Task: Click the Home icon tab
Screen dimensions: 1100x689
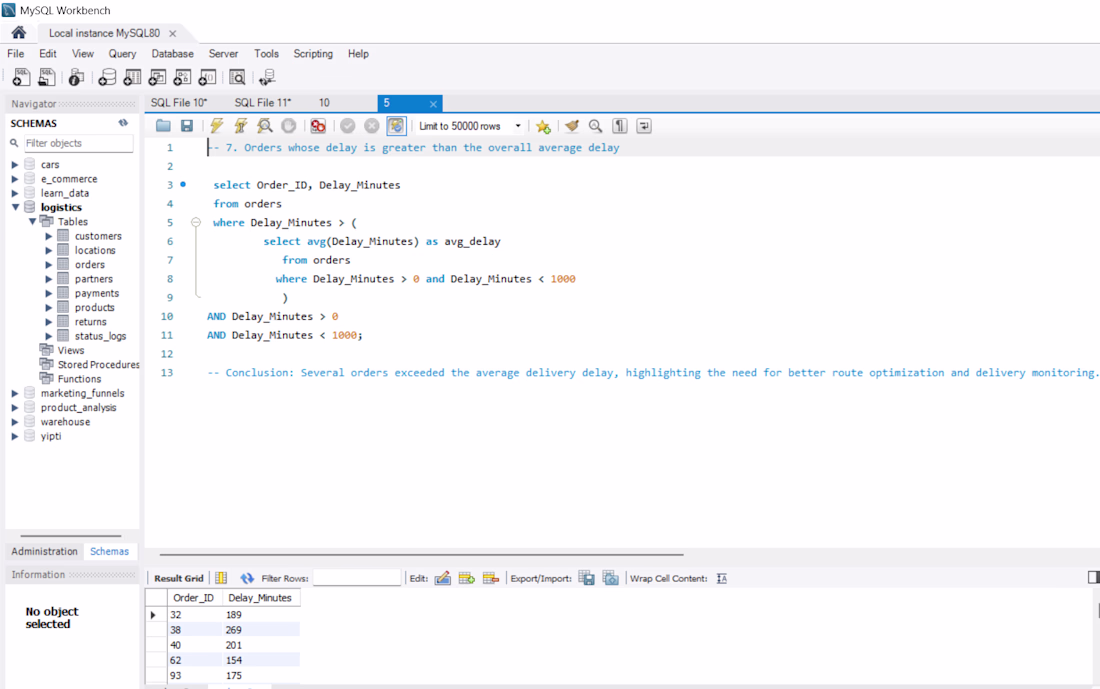Action: [x=19, y=32]
